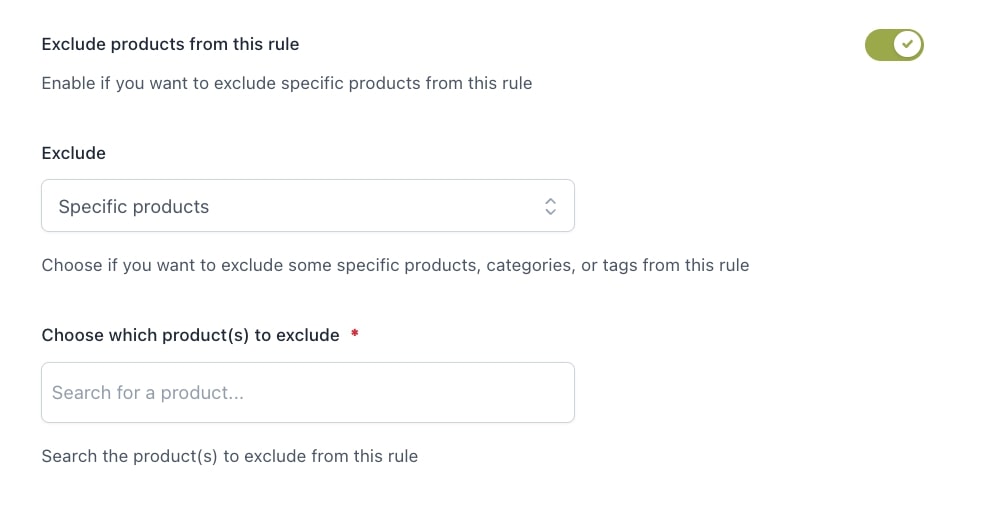Click the Exclude field label
The height and width of the screenshot is (508, 988).
coord(74,153)
